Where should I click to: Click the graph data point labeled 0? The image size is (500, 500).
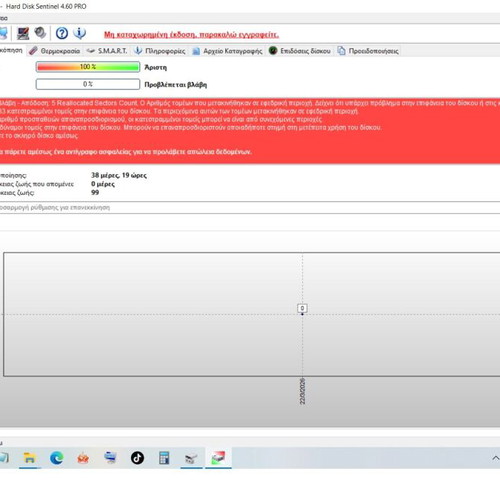[302, 309]
